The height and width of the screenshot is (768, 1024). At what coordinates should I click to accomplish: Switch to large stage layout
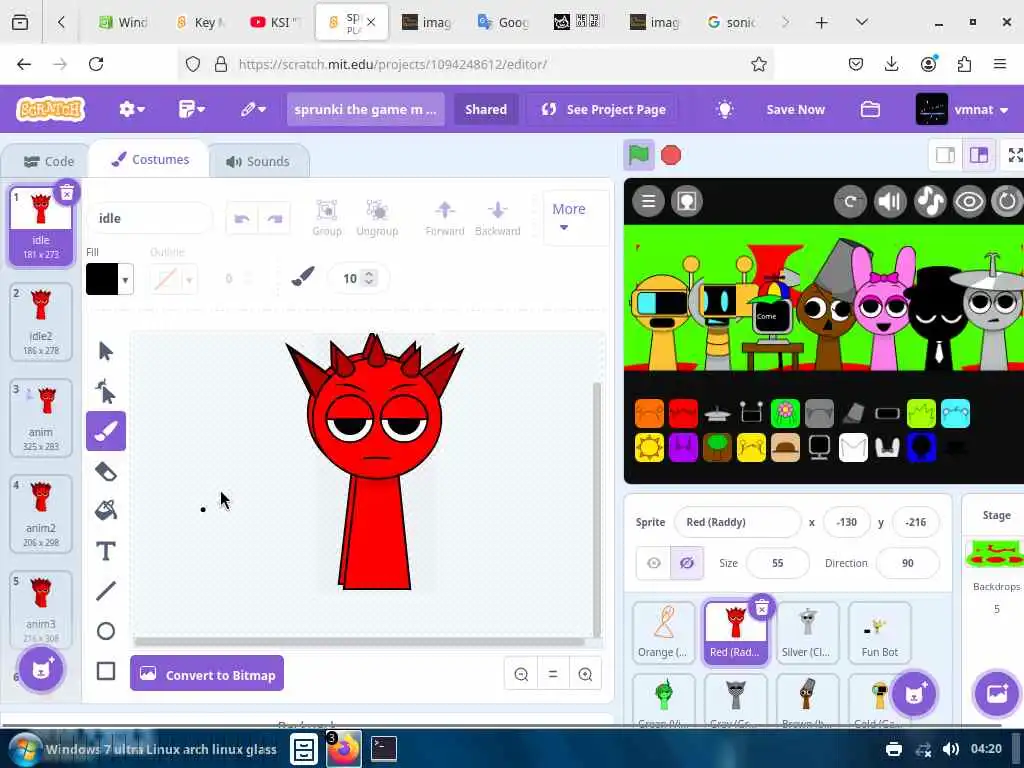pos(979,155)
